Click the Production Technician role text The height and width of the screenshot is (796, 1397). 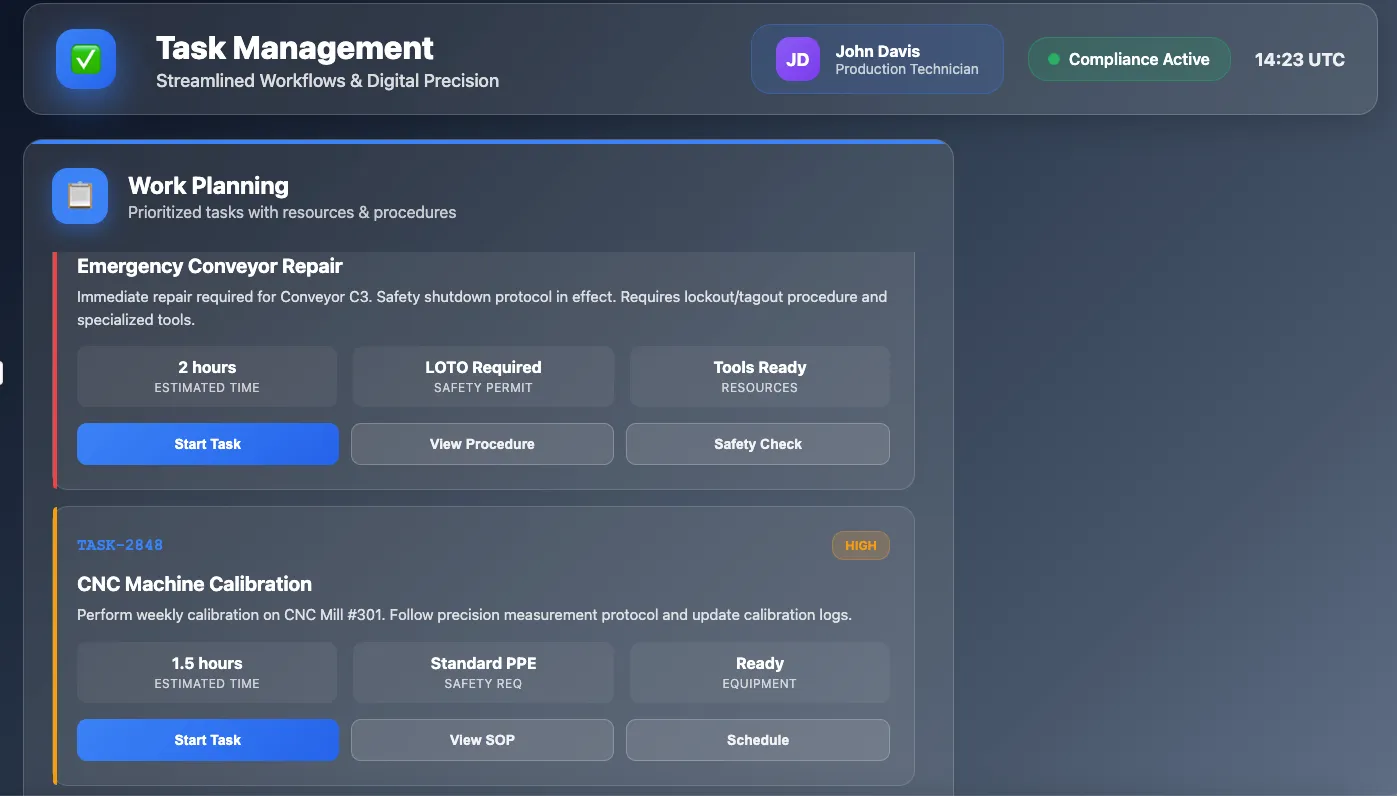tap(907, 69)
